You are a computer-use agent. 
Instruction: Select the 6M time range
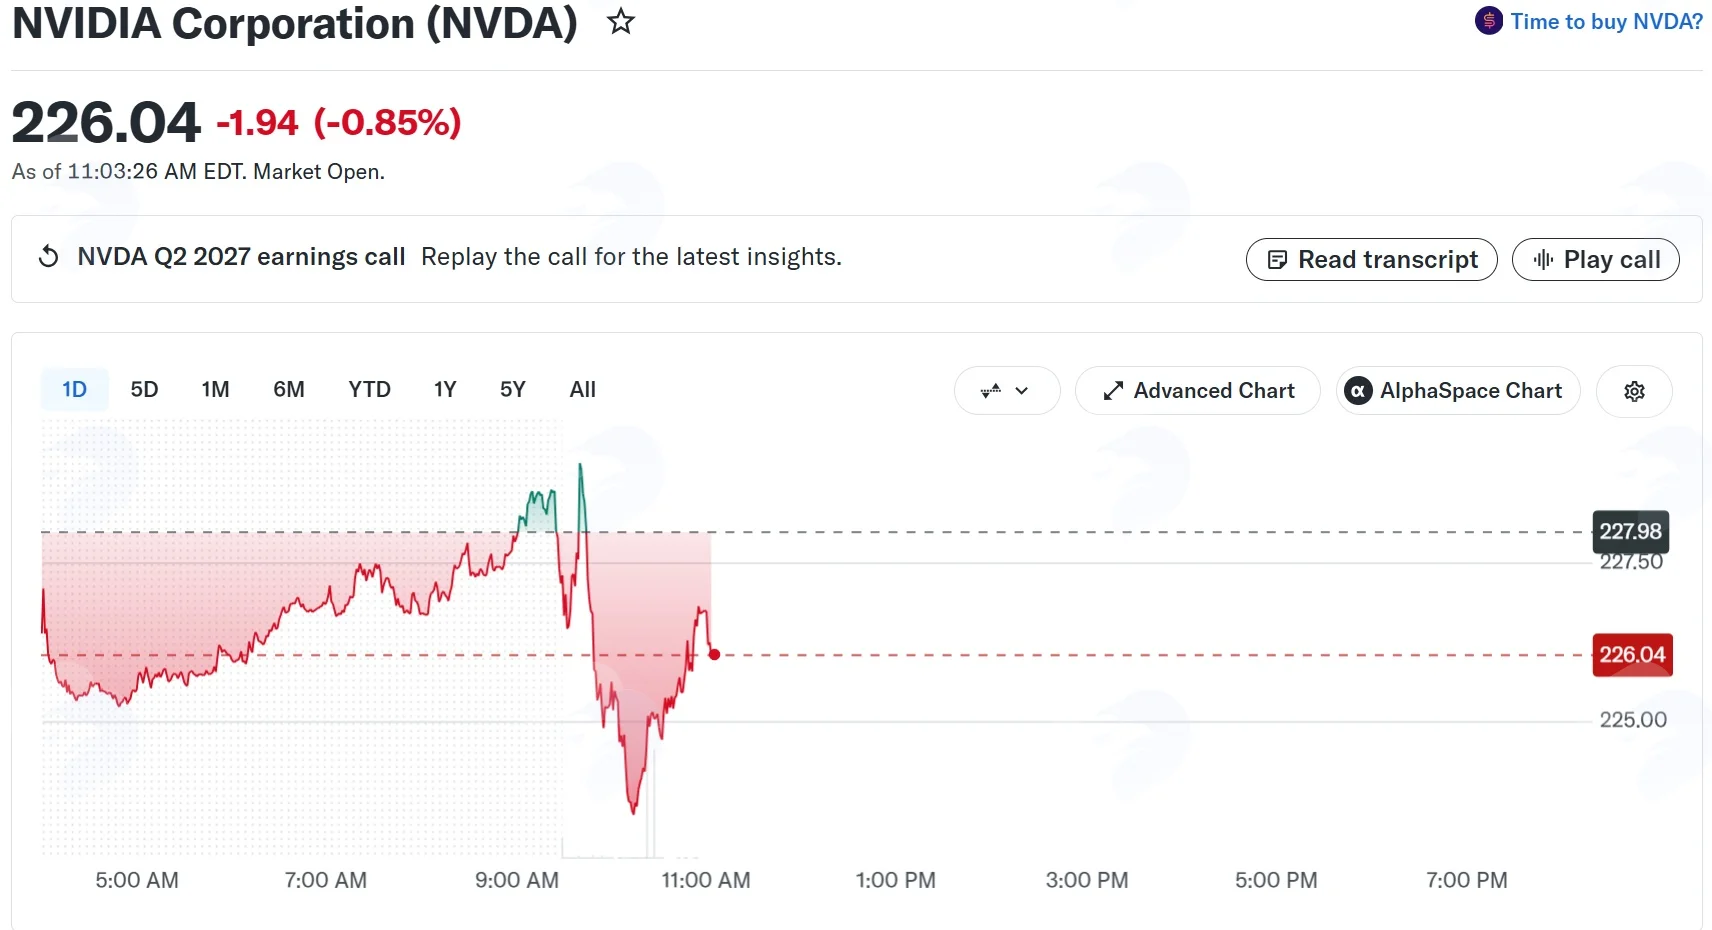[x=289, y=389]
